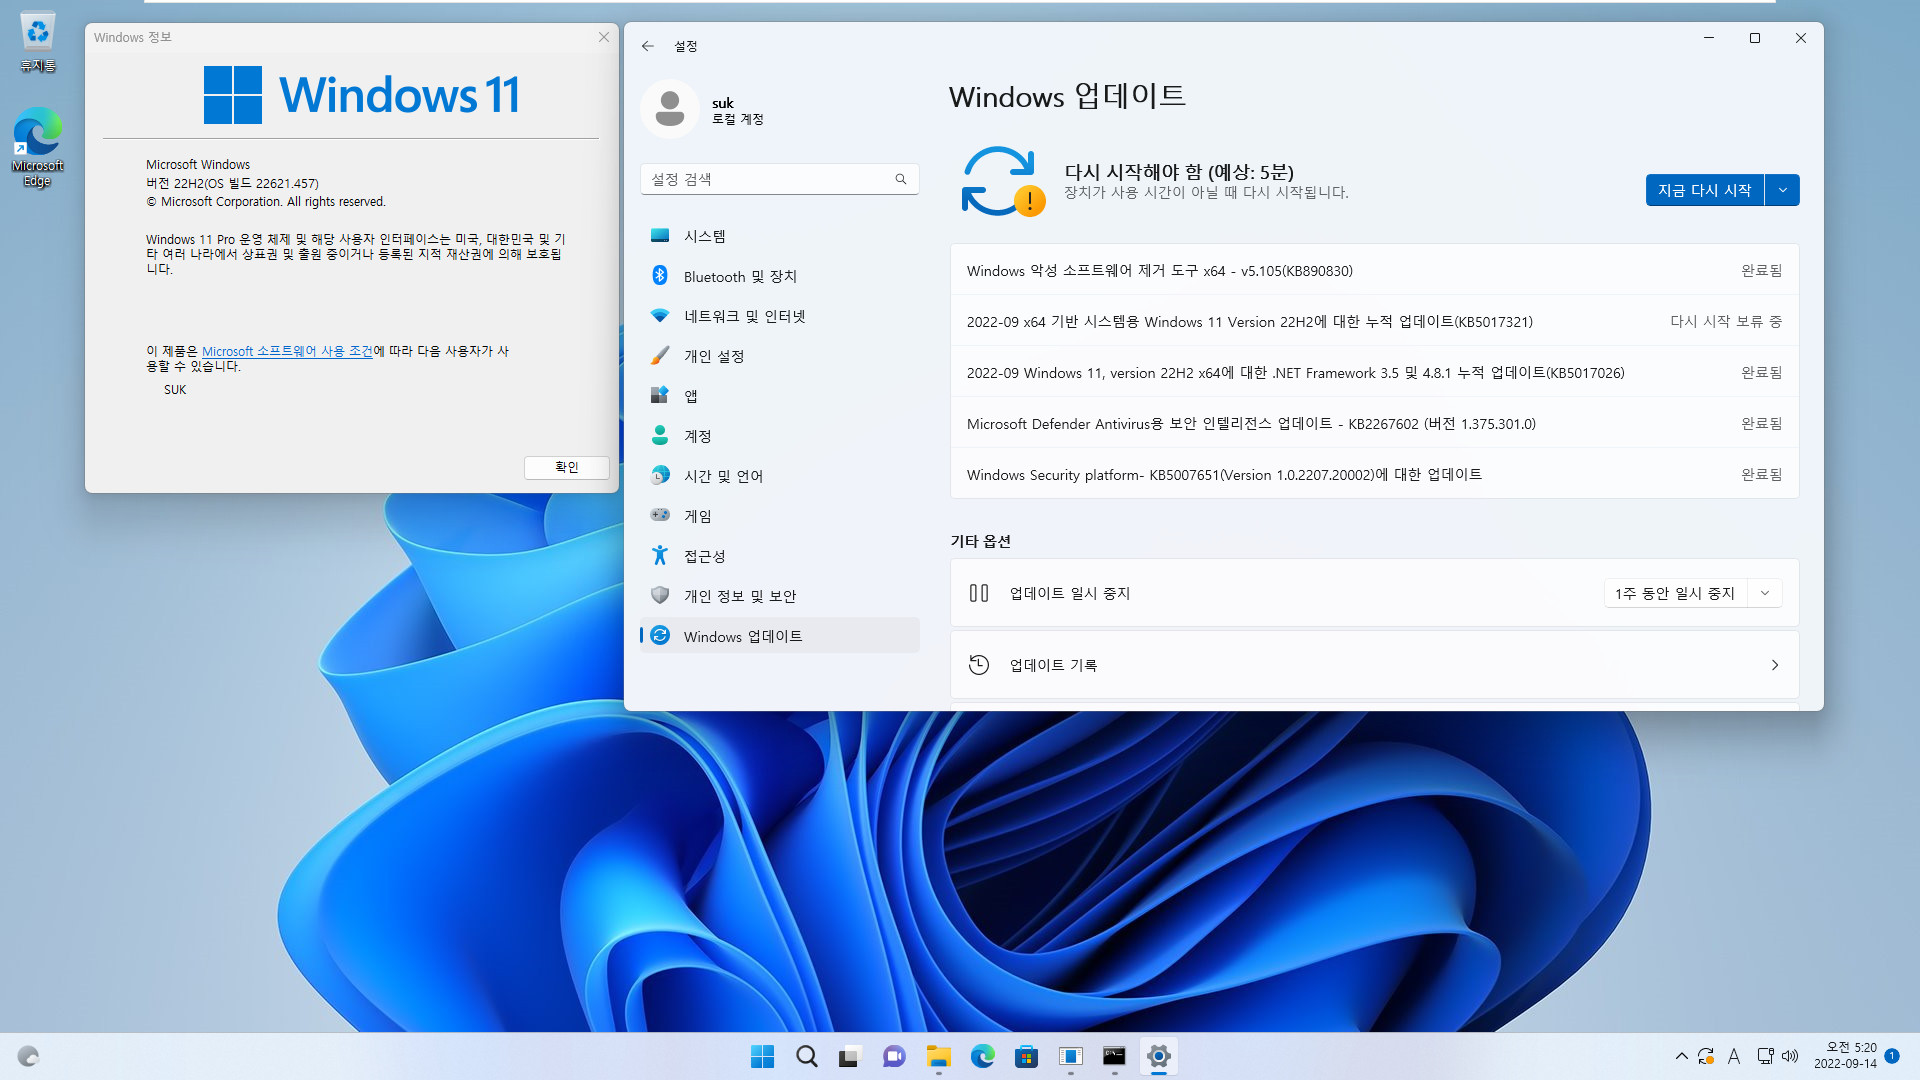The height and width of the screenshot is (1080, 1920).
Task: Click the Windows 업데이트 sidebar icon
Action: [660, 635]
